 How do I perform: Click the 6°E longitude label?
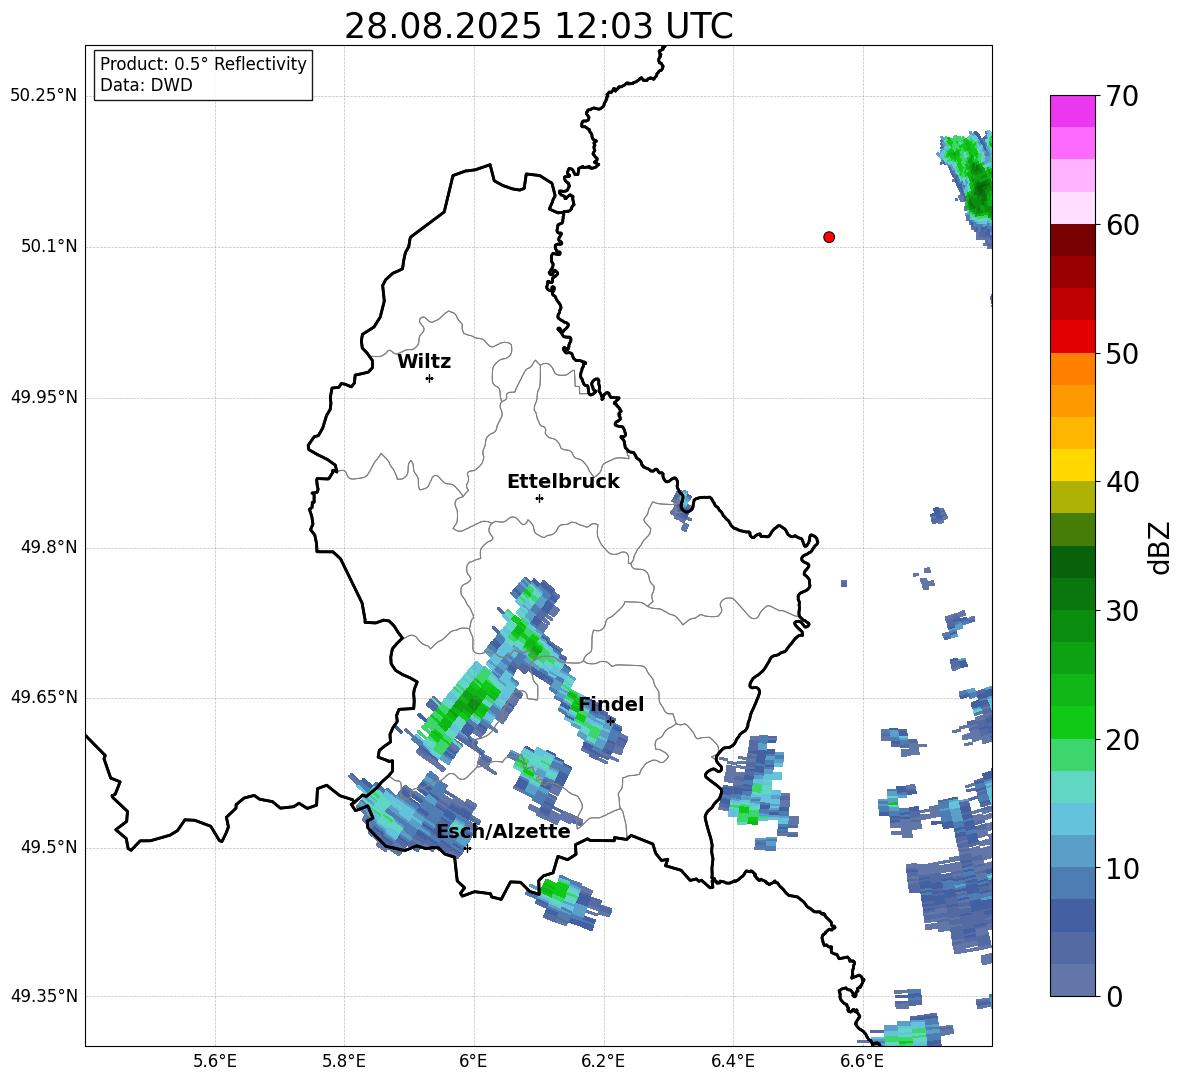(473, 1061)
